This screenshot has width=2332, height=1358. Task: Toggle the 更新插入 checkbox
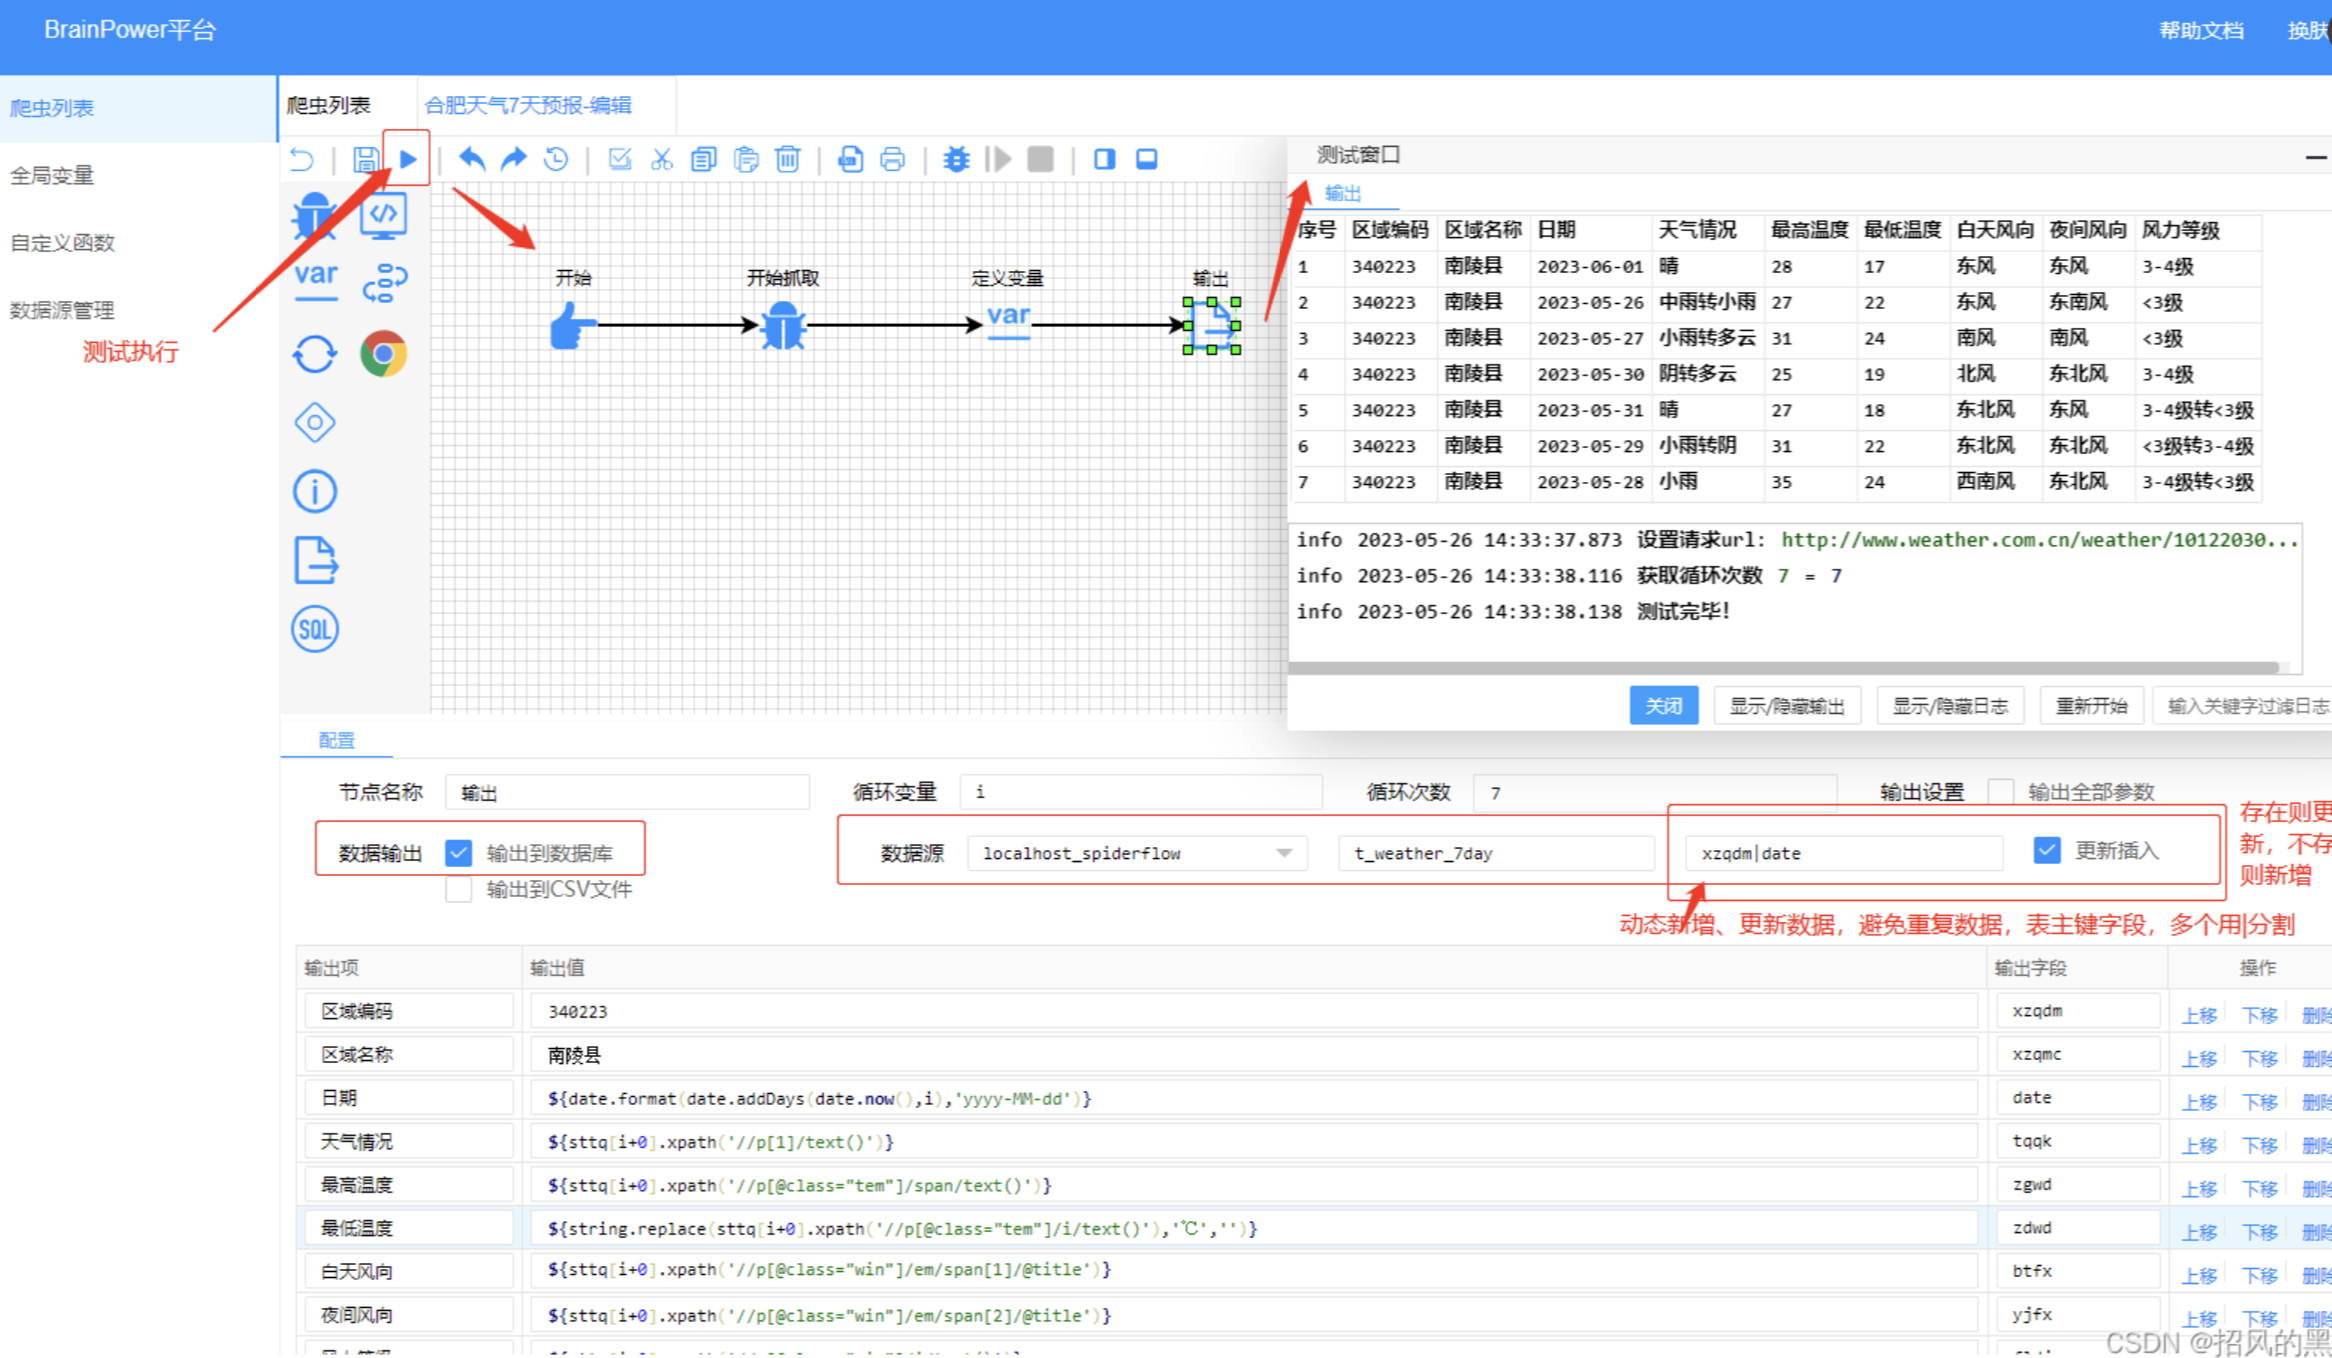pyautogui.click(x=2046, y=851)
